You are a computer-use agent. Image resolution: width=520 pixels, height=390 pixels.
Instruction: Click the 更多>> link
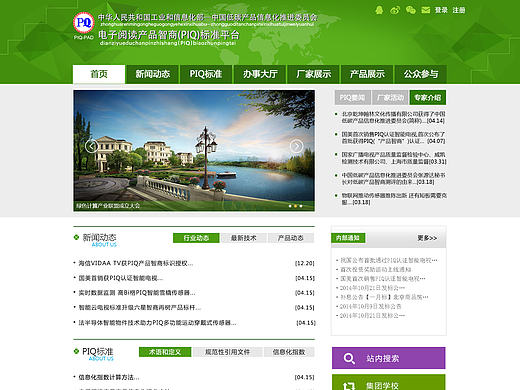[x=427, y=238]
